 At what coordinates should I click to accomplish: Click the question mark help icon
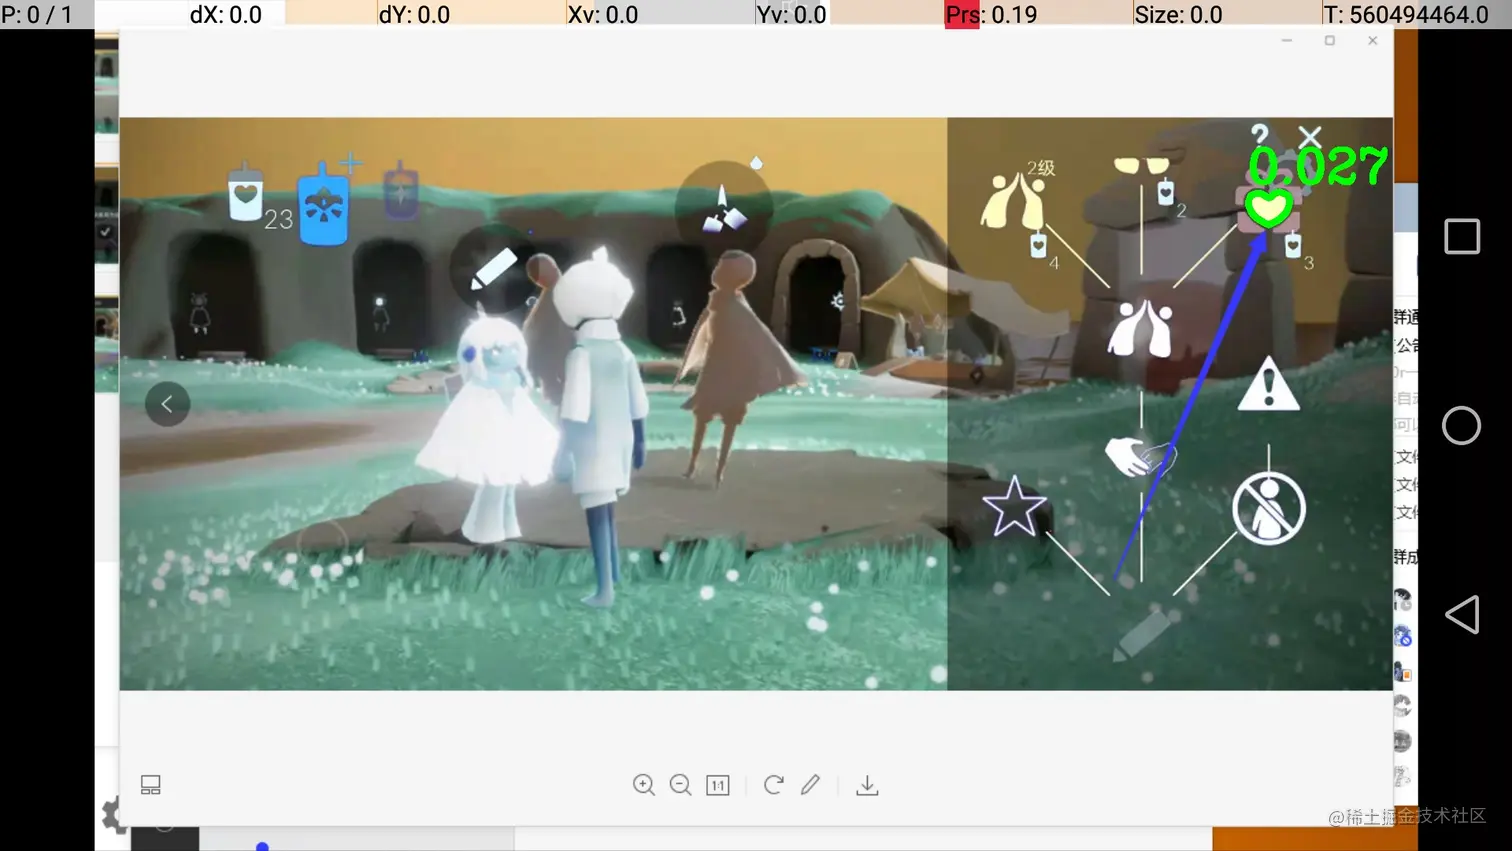point(1260,135)
